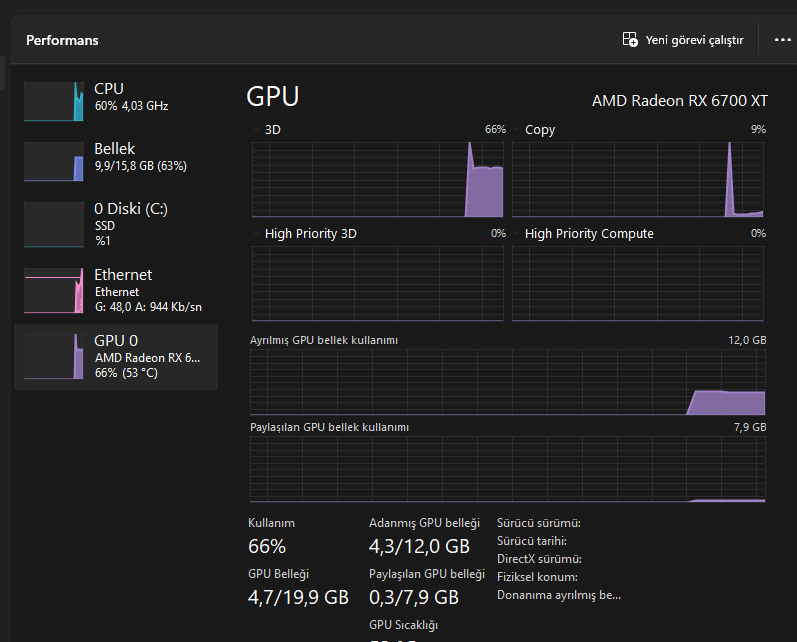Click the AMD Radeon RX 6700 XT heading
The width and height of the screenshot is (797, 642).
(680, 100)
